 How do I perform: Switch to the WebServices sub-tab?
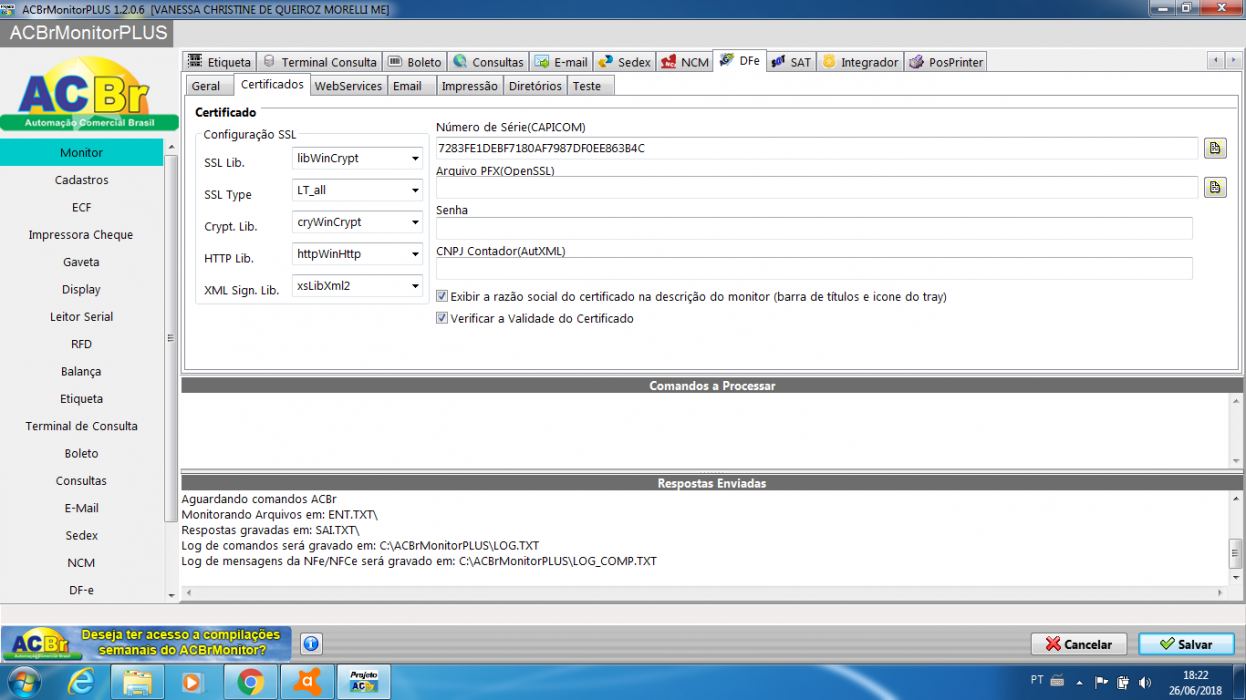pyautogui.click(x=348, y=86)
